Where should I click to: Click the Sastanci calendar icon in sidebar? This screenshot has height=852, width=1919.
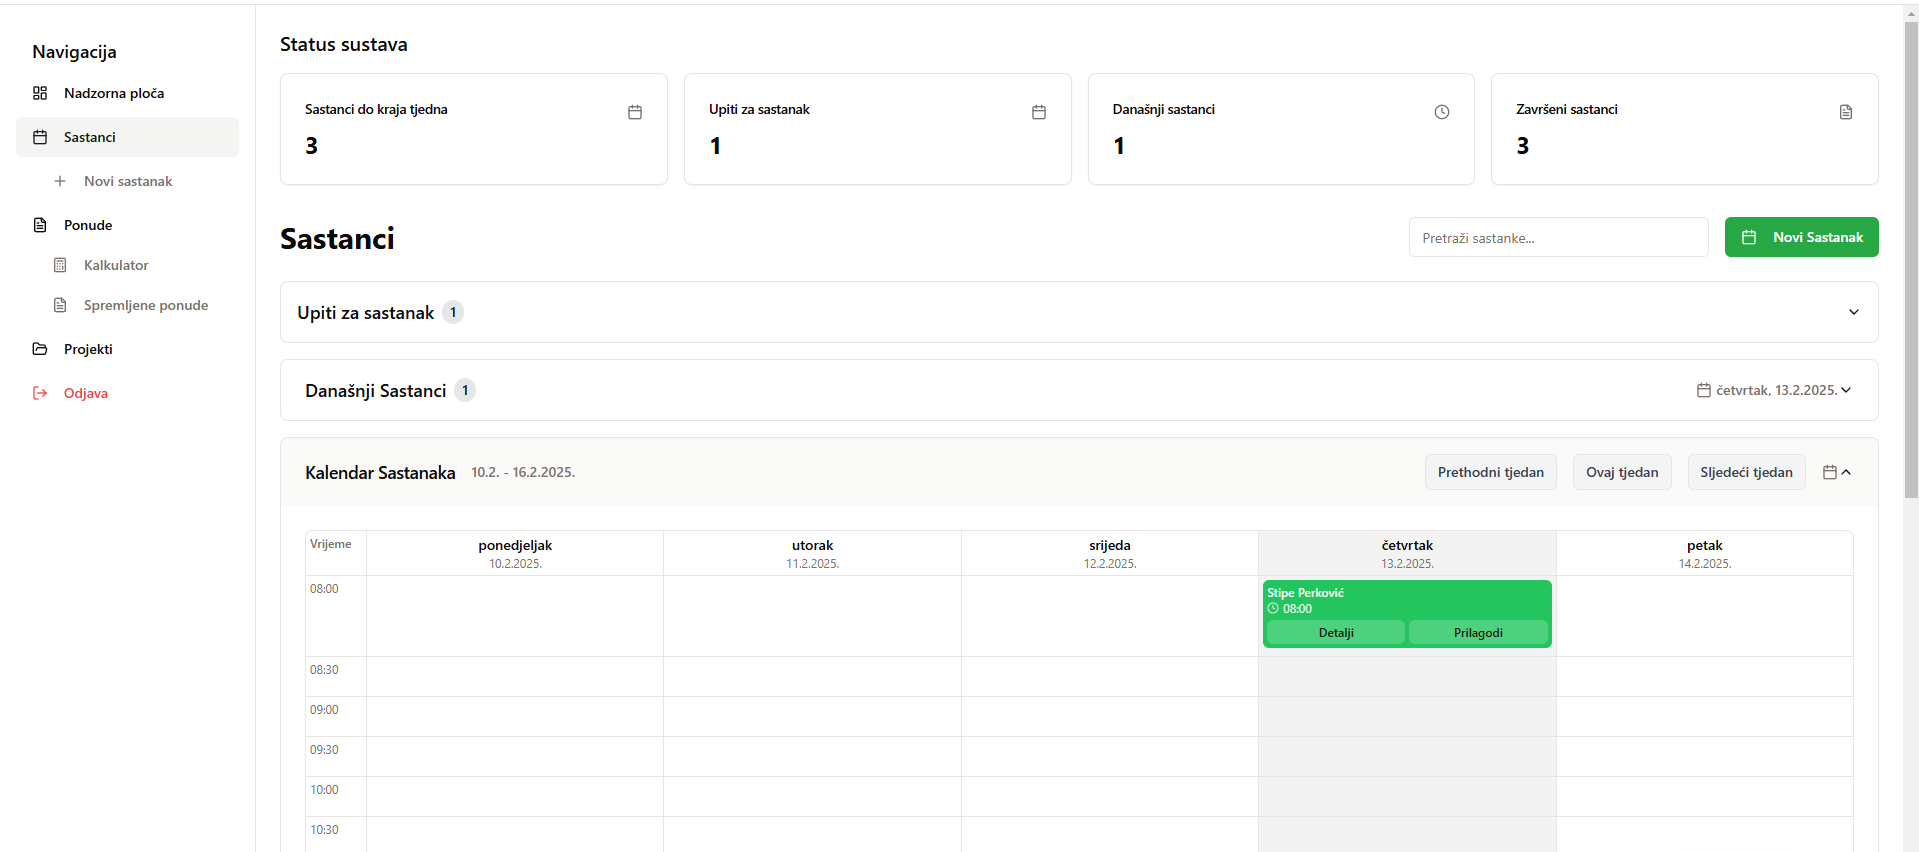tap(40, 137)
